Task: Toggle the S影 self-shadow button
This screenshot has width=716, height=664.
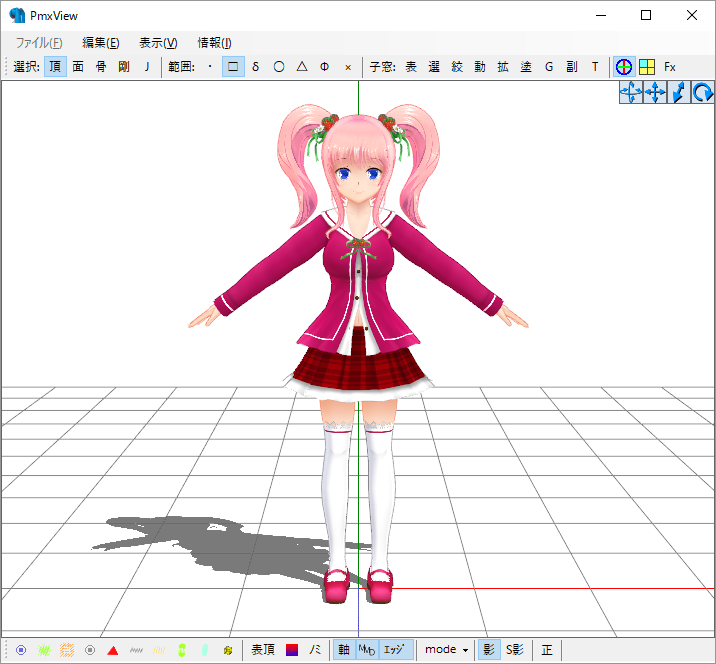Action: tap(515, 650)
